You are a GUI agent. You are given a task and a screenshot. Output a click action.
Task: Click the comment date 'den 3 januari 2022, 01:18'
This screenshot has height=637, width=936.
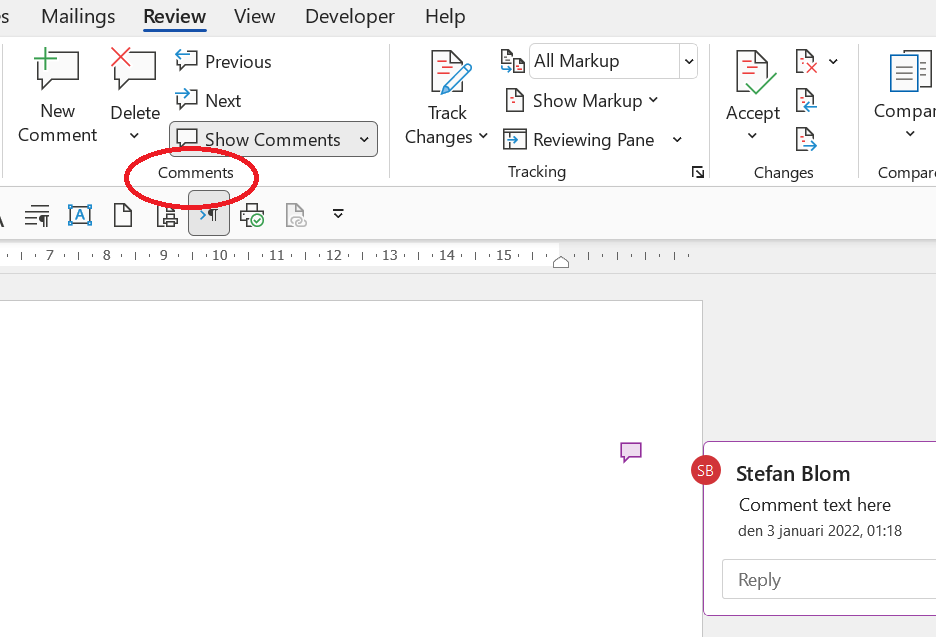point(820,531)
